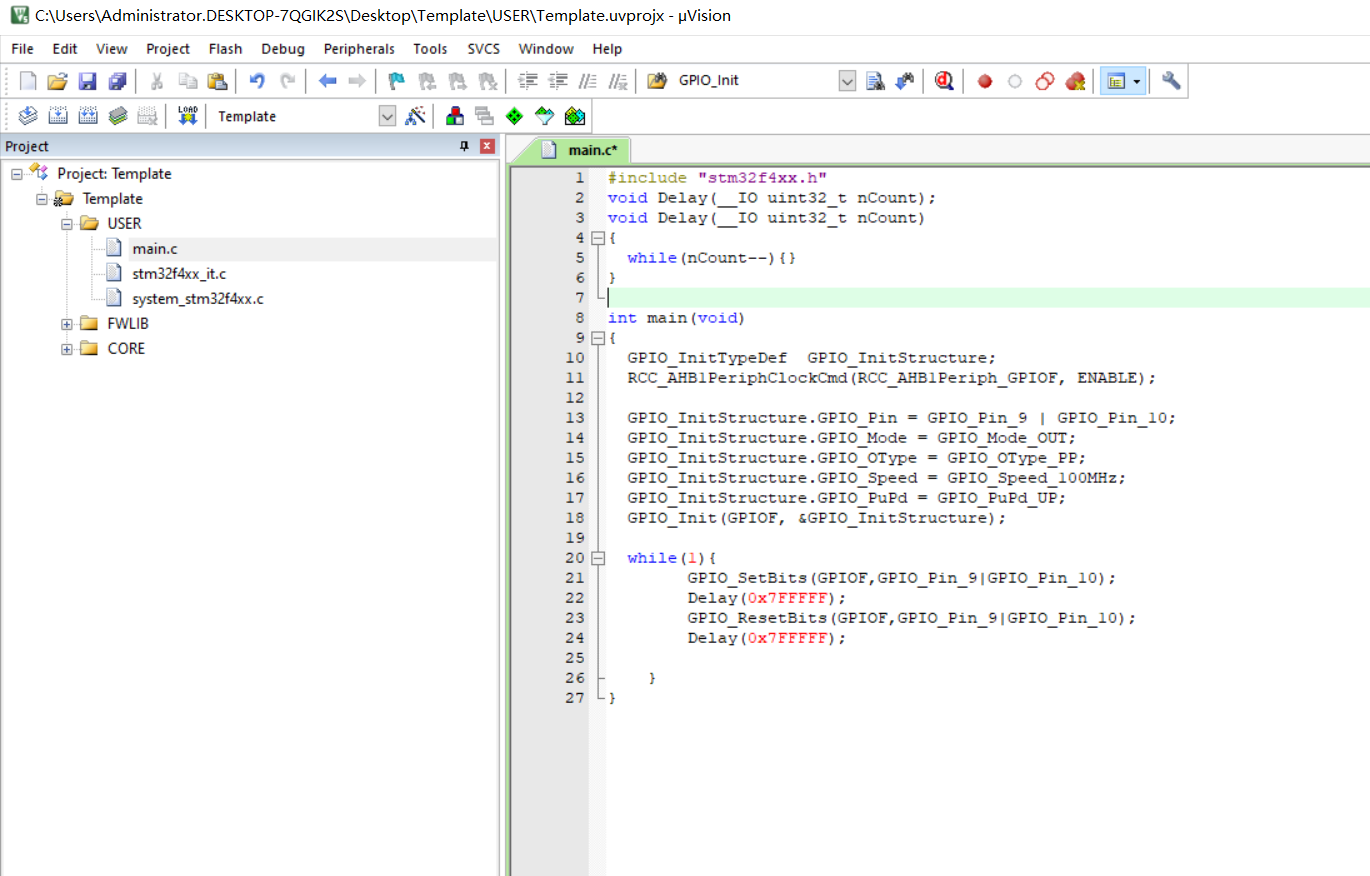Open the Debug menu
Screen dimensions: 1370x876
[x=283, y=49]
